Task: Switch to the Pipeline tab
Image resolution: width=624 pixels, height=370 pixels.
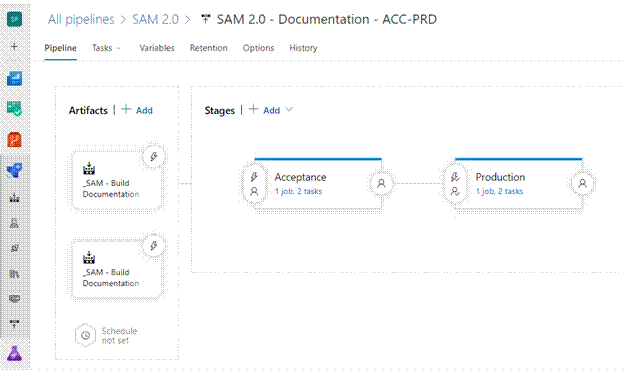Action: (x=60, y=48)
